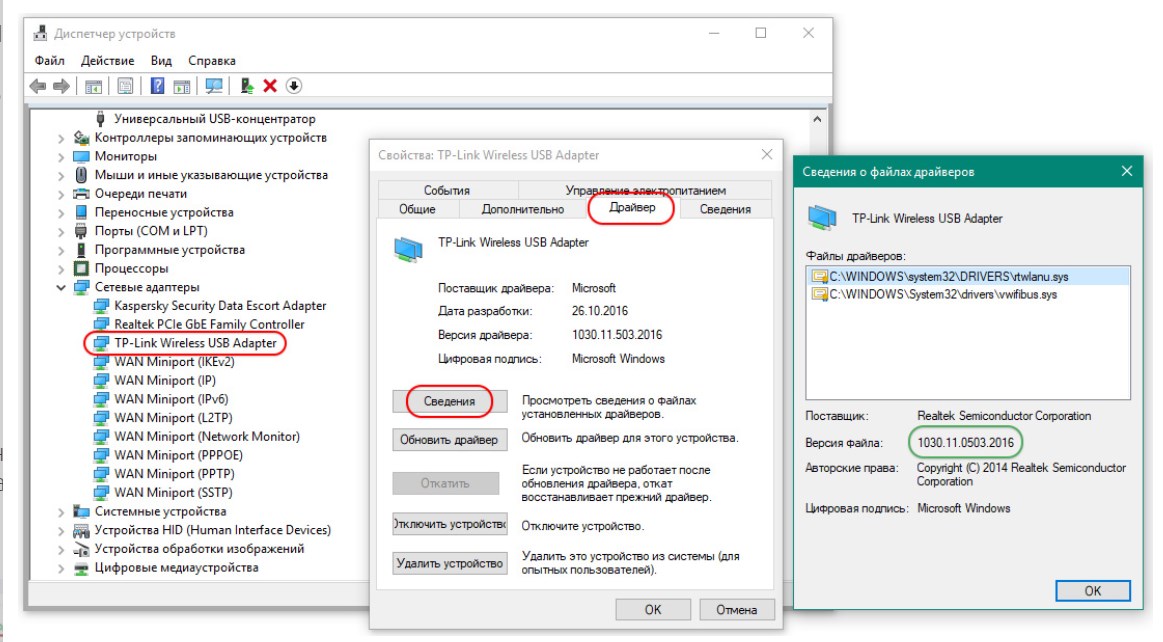
Task: Click the mouse devices category icon
Action: point(82,175)
